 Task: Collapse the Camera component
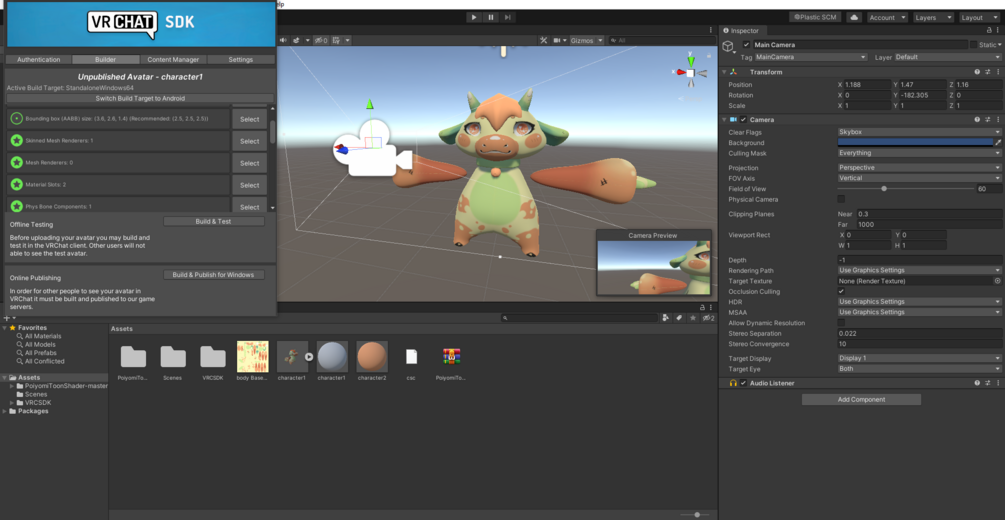[724, 119]
